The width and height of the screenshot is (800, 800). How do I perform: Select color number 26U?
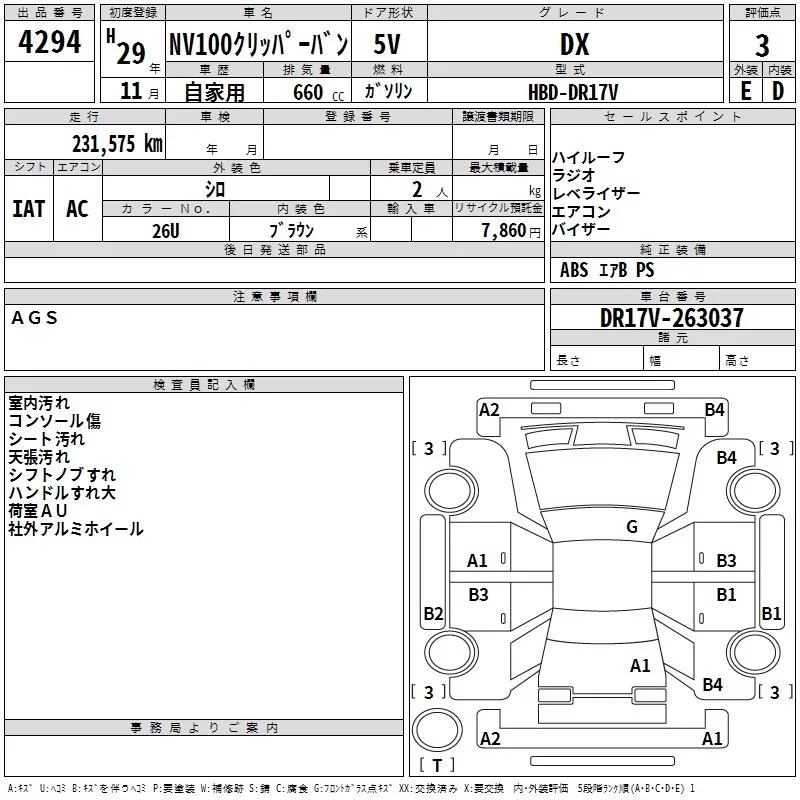tap(166, 231)
